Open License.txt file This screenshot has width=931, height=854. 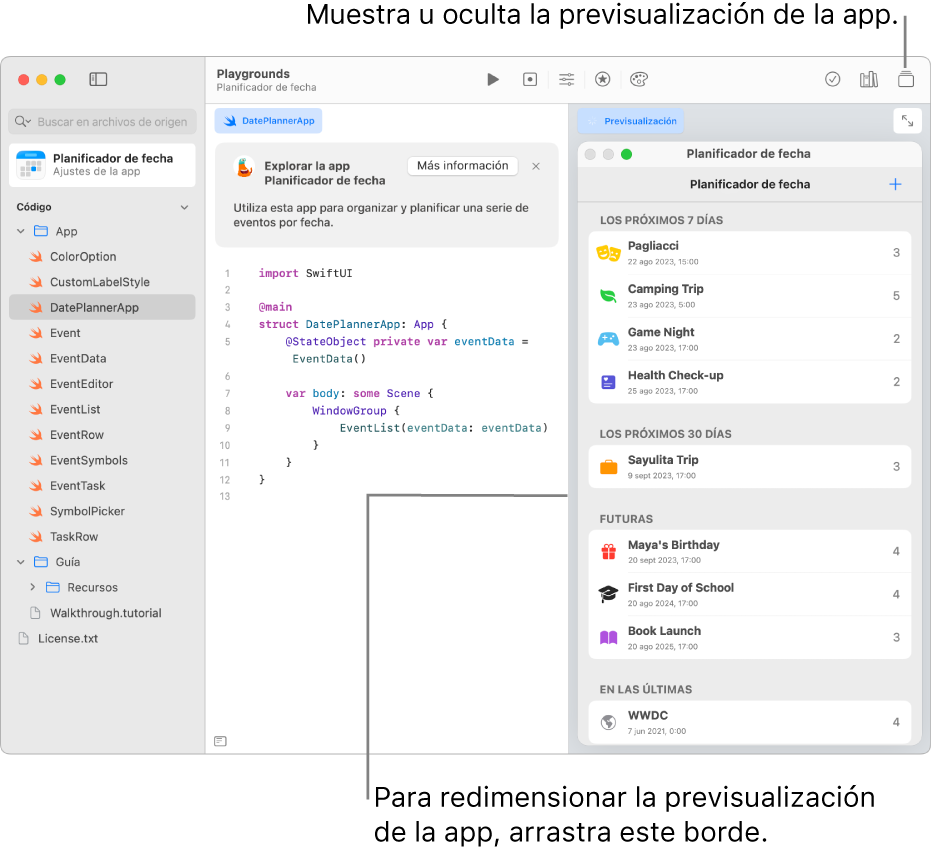click(102, 638)
